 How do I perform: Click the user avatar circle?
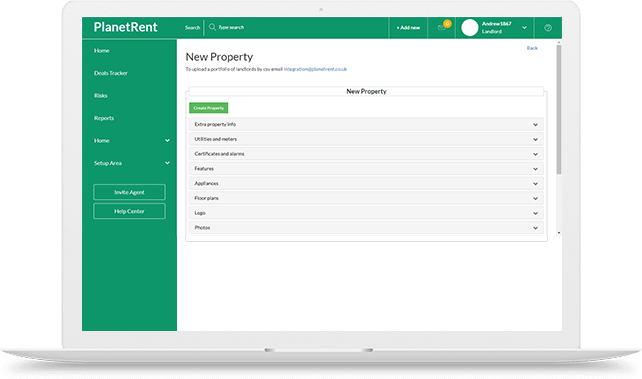pos(470,27)
